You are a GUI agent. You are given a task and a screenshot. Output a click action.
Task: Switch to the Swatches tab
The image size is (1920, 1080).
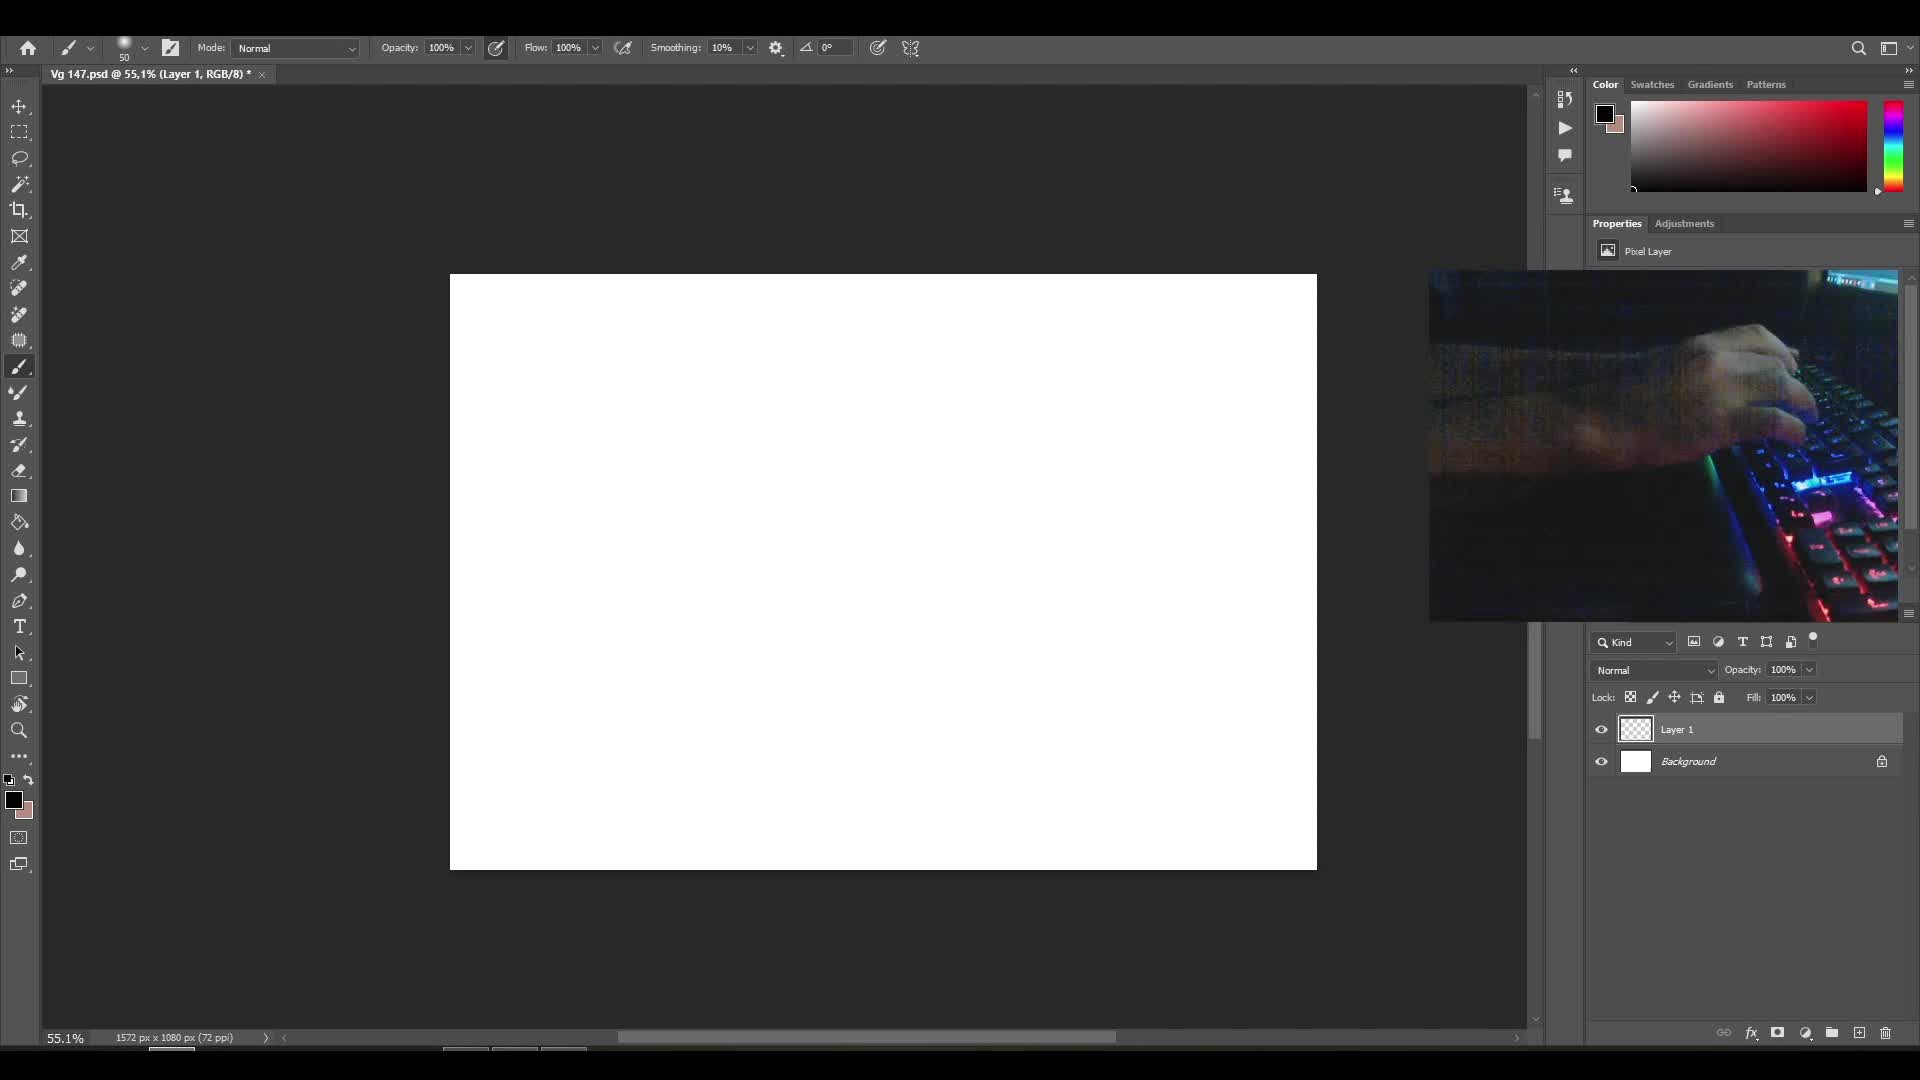pyautogui.click(x=1651, y=85)
